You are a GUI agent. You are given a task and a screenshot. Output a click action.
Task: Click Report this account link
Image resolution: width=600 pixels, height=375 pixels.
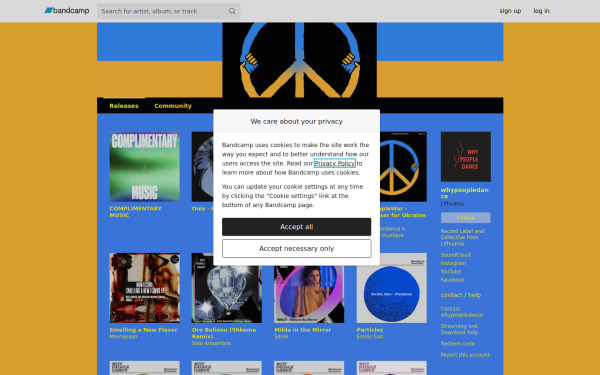pyautogui.click(x=465, y=355)
